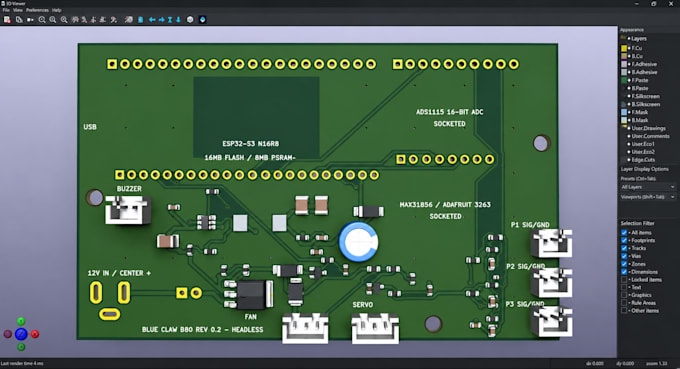
Task: Select the B.Adhesive layer label
Action: (x=644, y=72)
